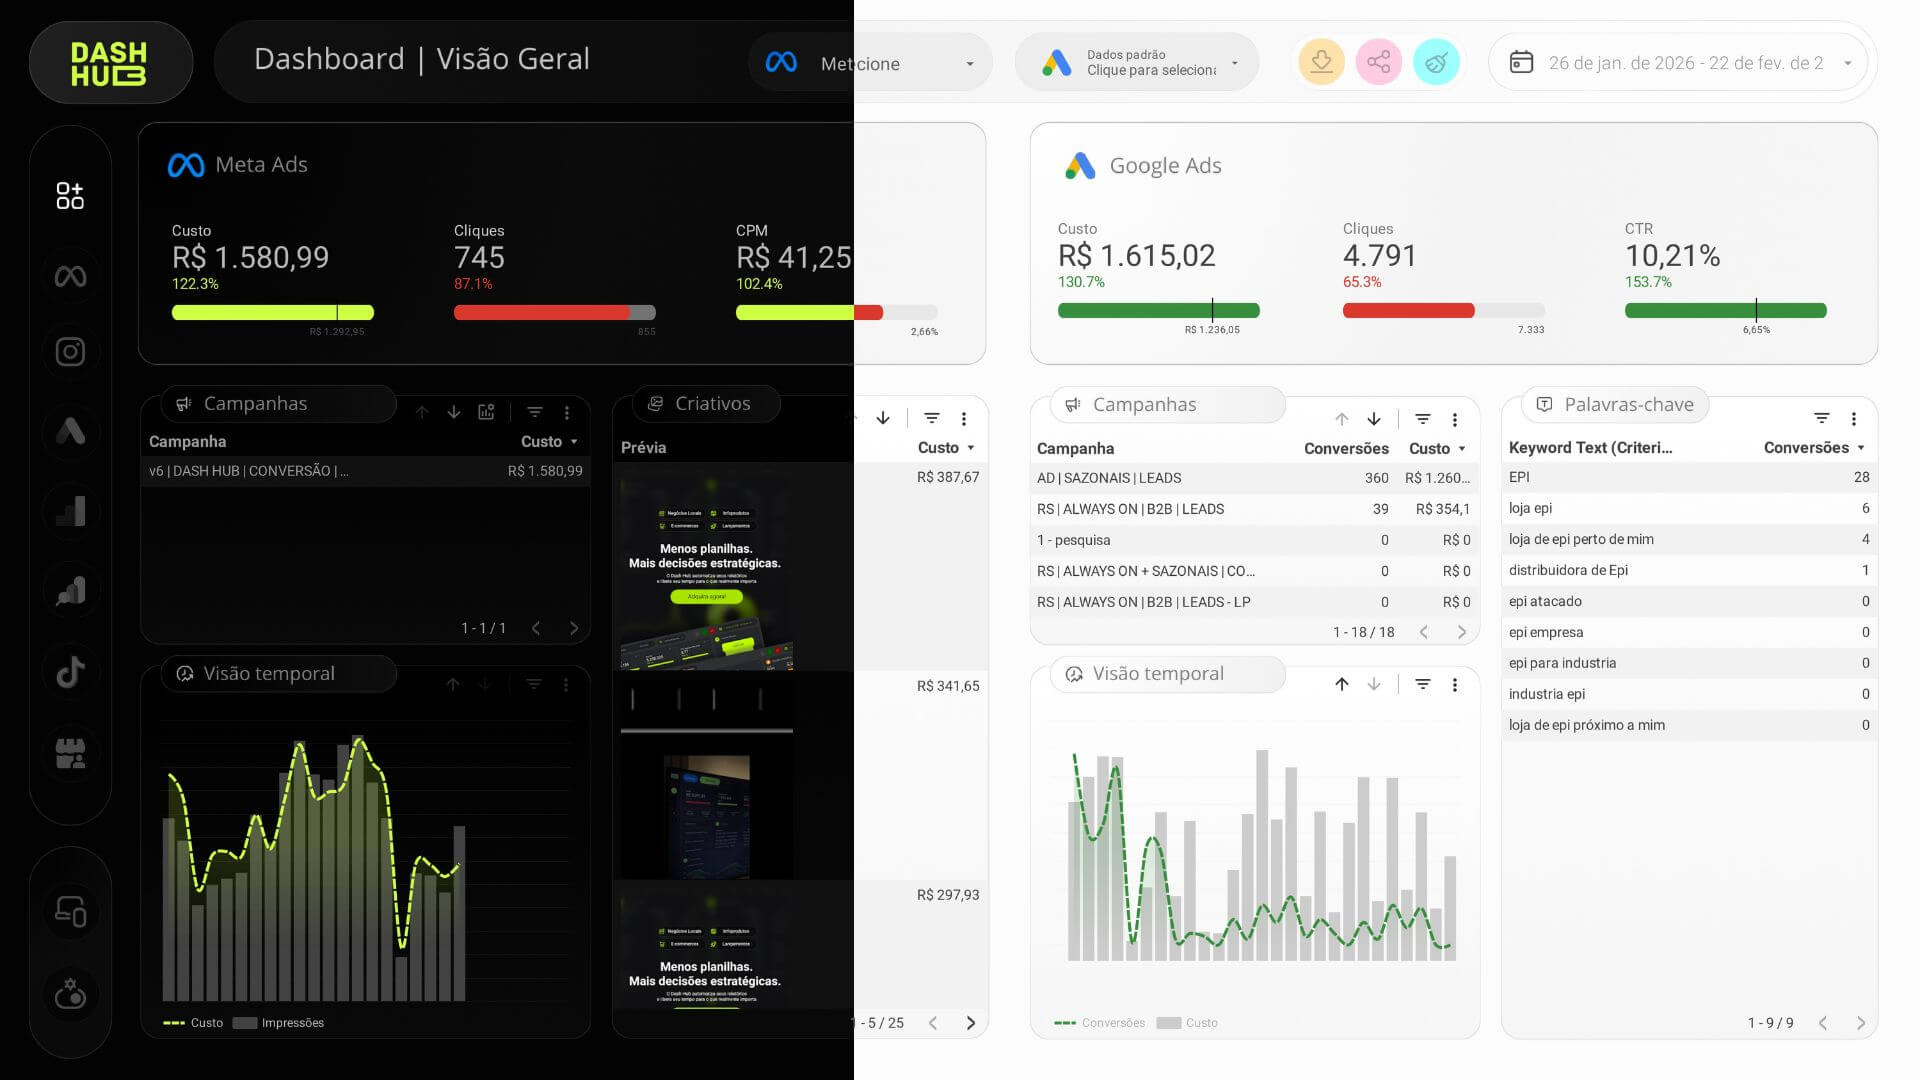Open the Instagram section in sidebar
This screenshot has height=1080, width=1920.
pos(70,352)
